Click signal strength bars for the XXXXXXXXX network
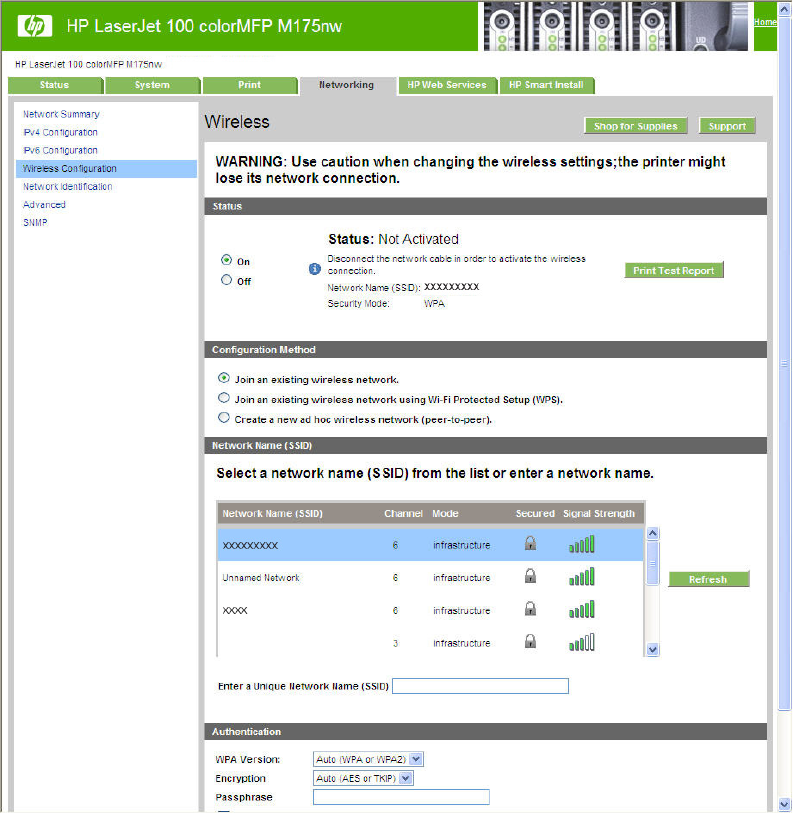 click(581, 544)
